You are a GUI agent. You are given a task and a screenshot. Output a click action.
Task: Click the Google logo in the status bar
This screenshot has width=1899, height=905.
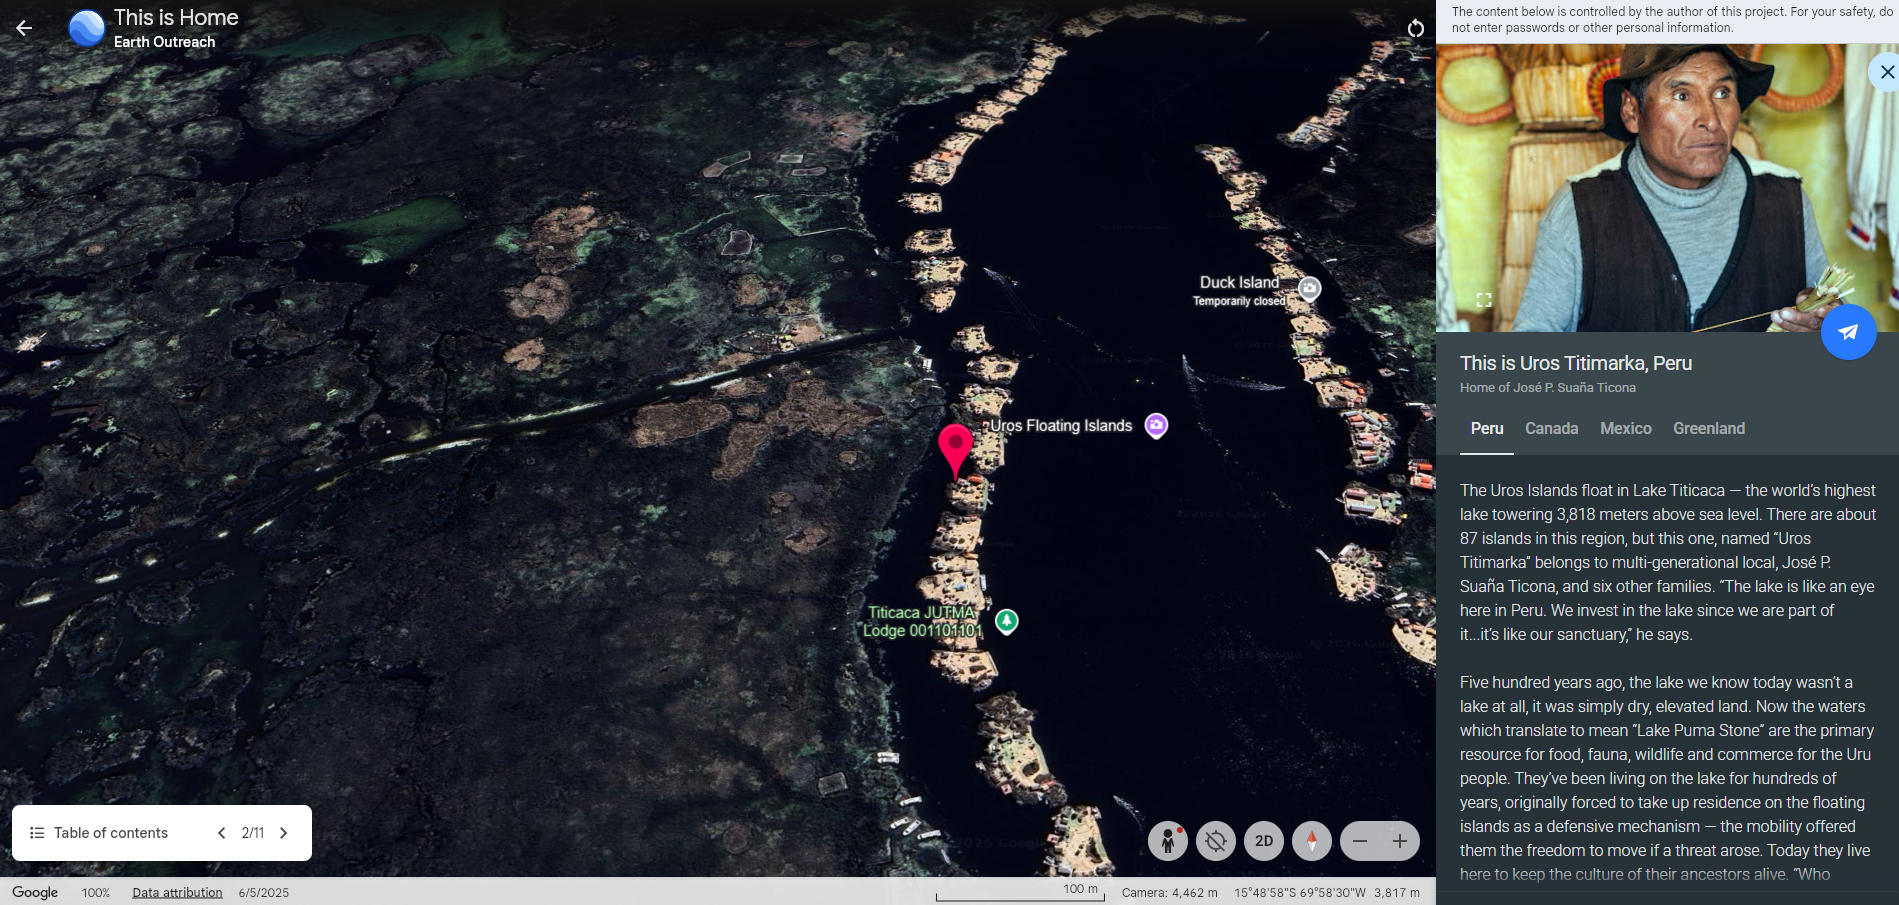pos(35,892)
